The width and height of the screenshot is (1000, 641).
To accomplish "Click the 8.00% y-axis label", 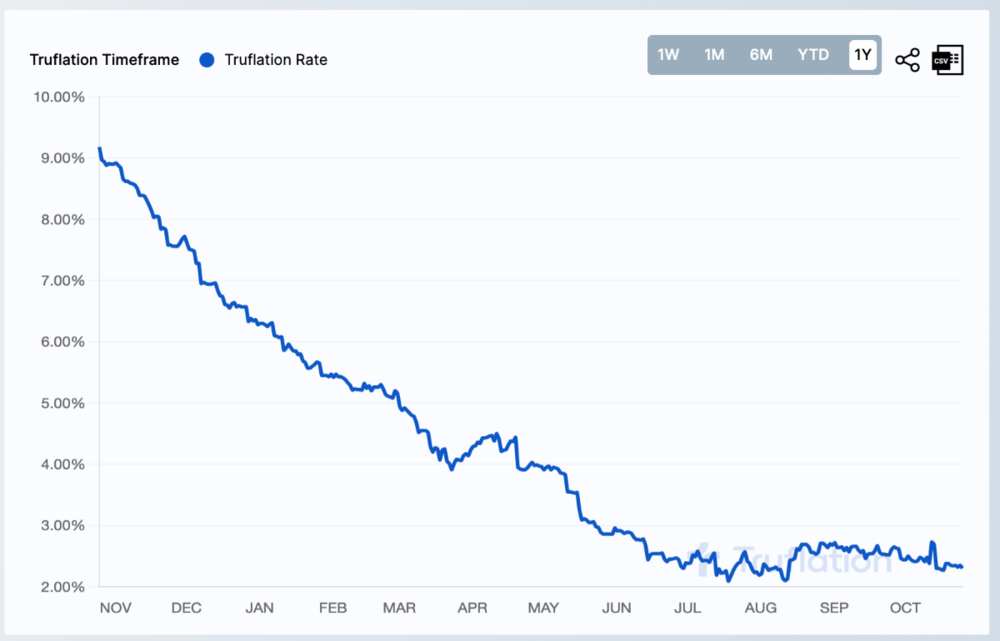I will (x=62, y=219).
